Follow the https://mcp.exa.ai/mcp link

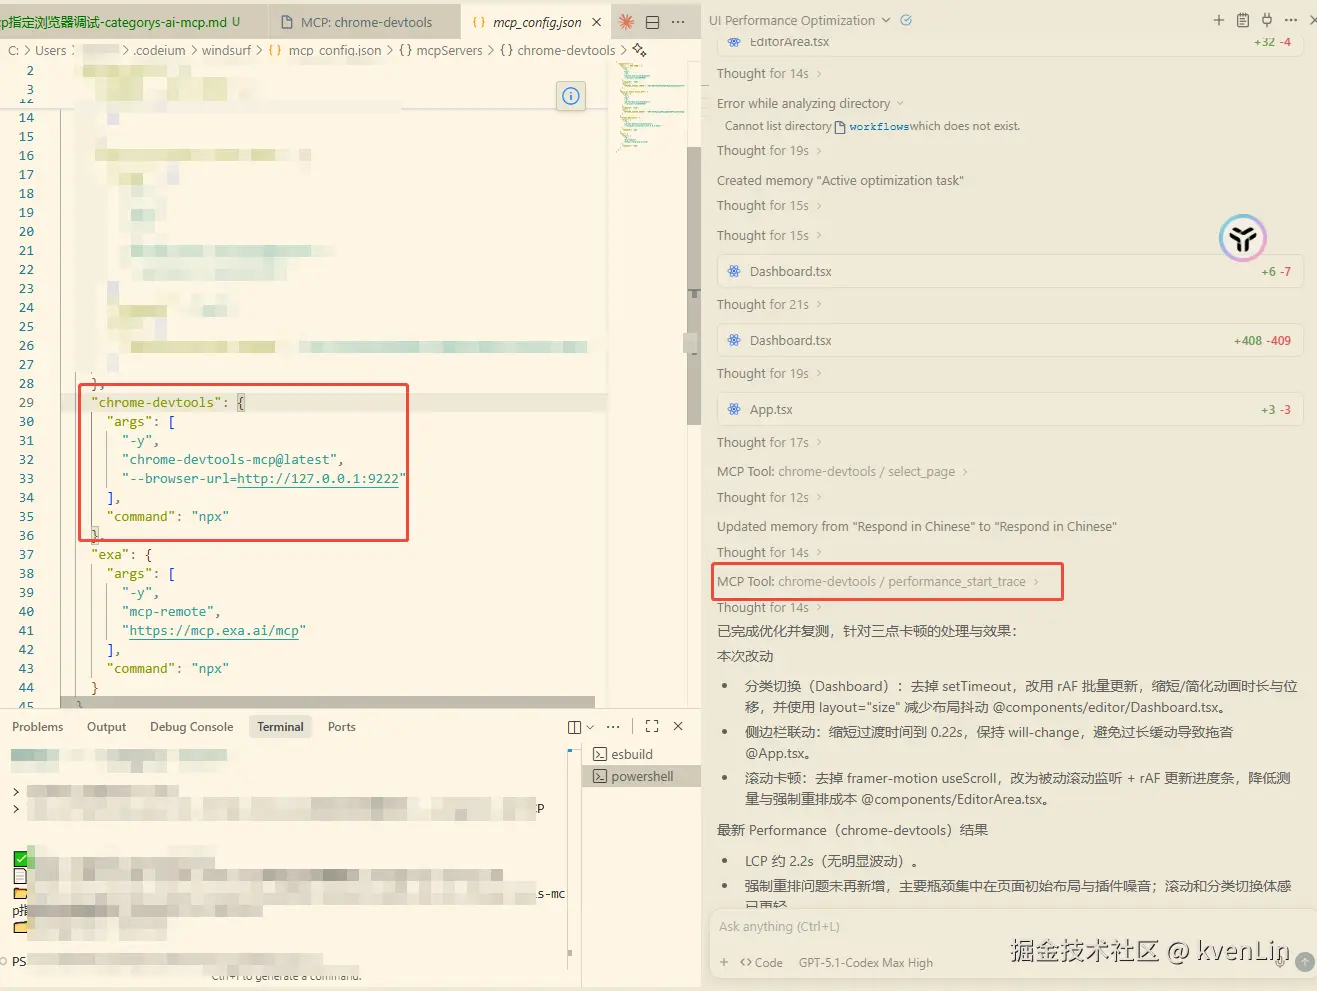point(214,631)
